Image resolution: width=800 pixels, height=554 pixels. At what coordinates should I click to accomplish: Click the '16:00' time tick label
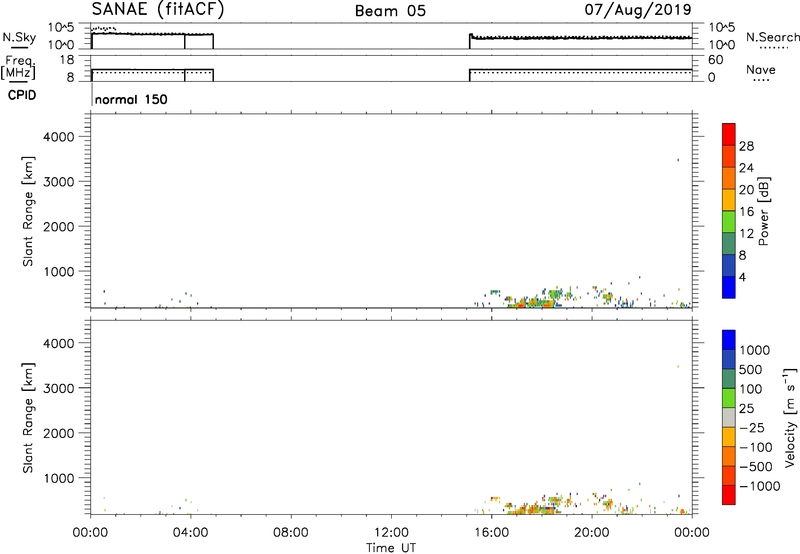click(x=491, y=533)
